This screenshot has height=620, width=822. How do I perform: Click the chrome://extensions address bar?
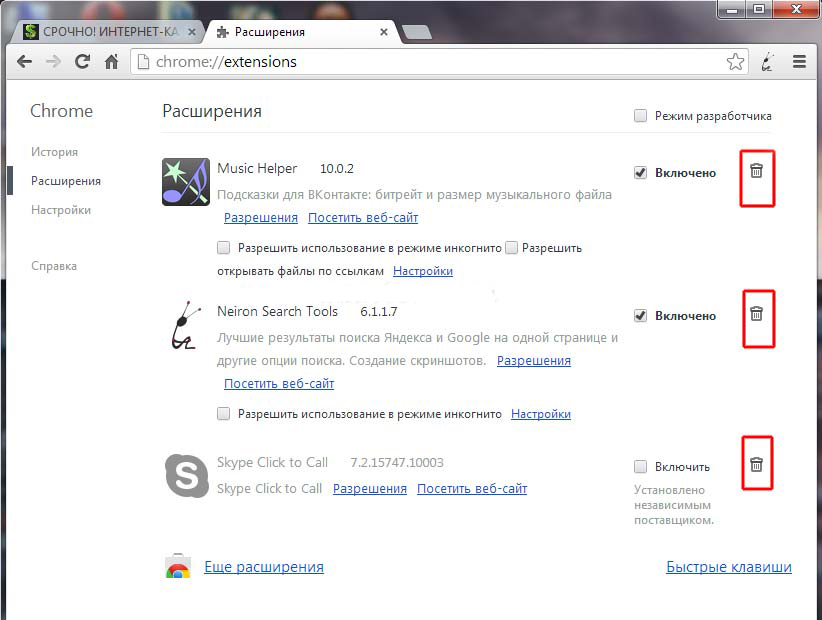[x=430, y=62]
